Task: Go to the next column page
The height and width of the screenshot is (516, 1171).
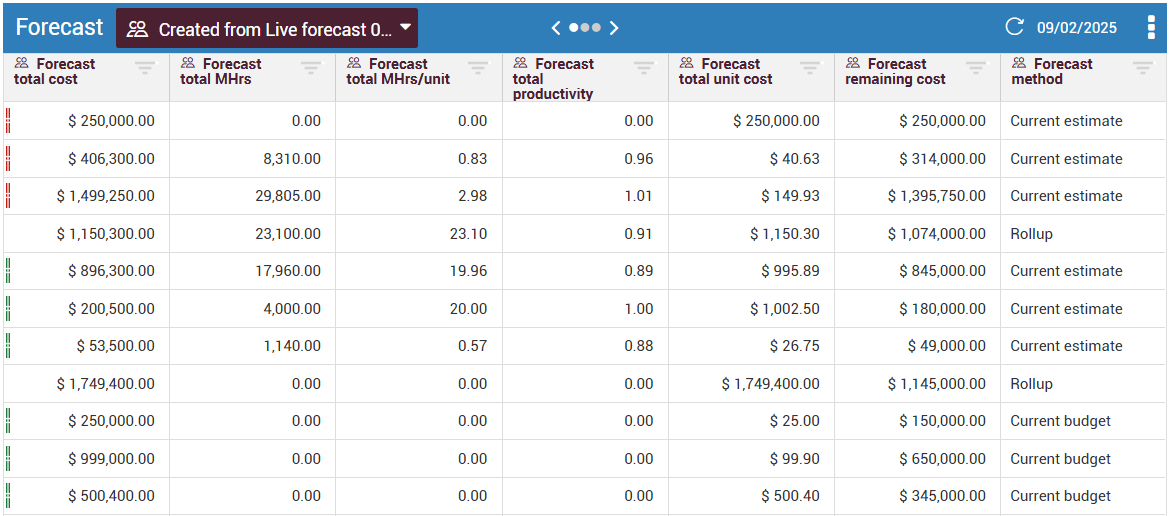Action: (614, 28)
